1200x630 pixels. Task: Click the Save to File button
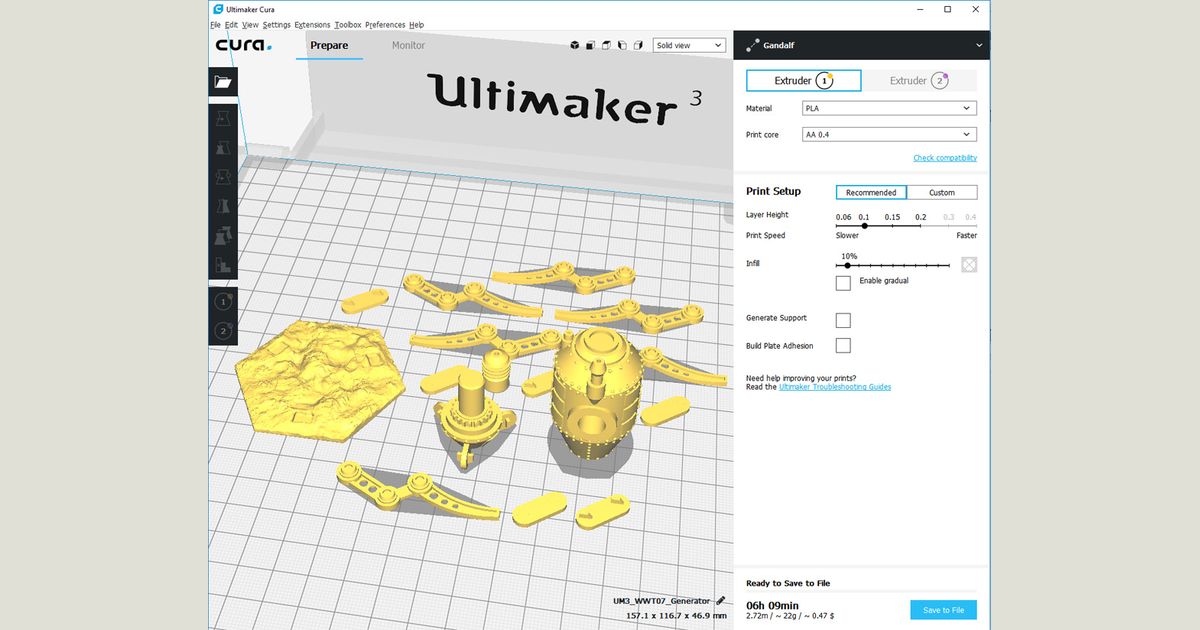coord(943,610)
